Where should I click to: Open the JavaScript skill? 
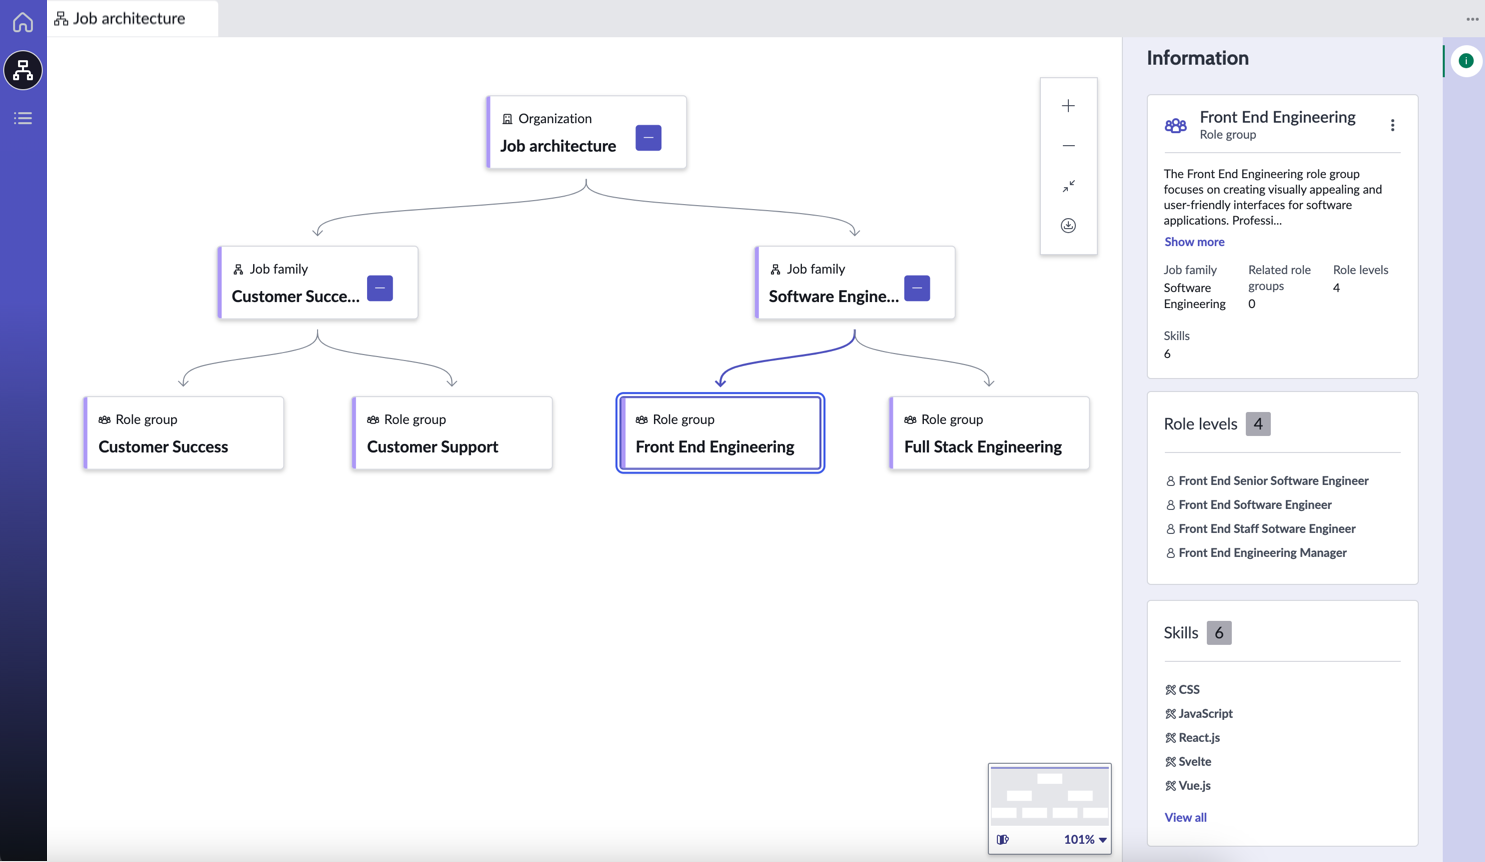1205,714
